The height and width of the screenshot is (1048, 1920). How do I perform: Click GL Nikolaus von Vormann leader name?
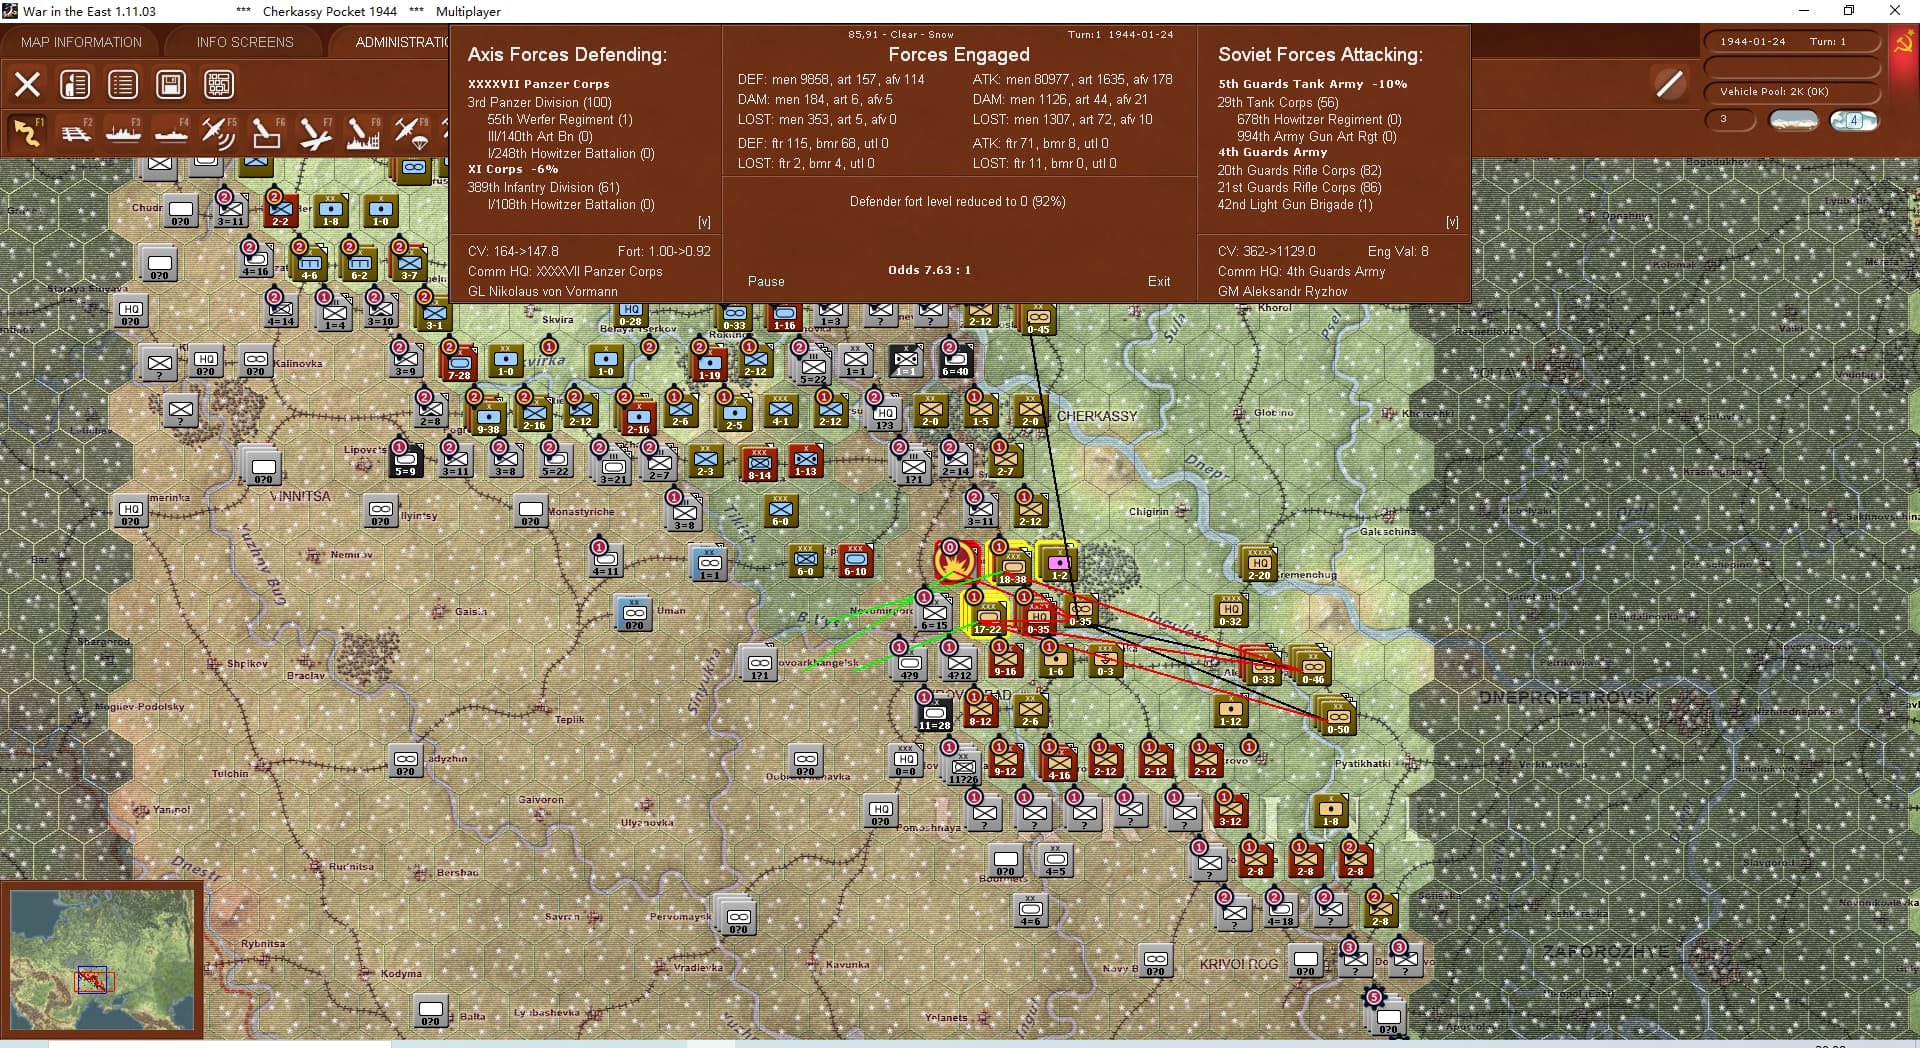pyautogui.click(x=542, y=291)
